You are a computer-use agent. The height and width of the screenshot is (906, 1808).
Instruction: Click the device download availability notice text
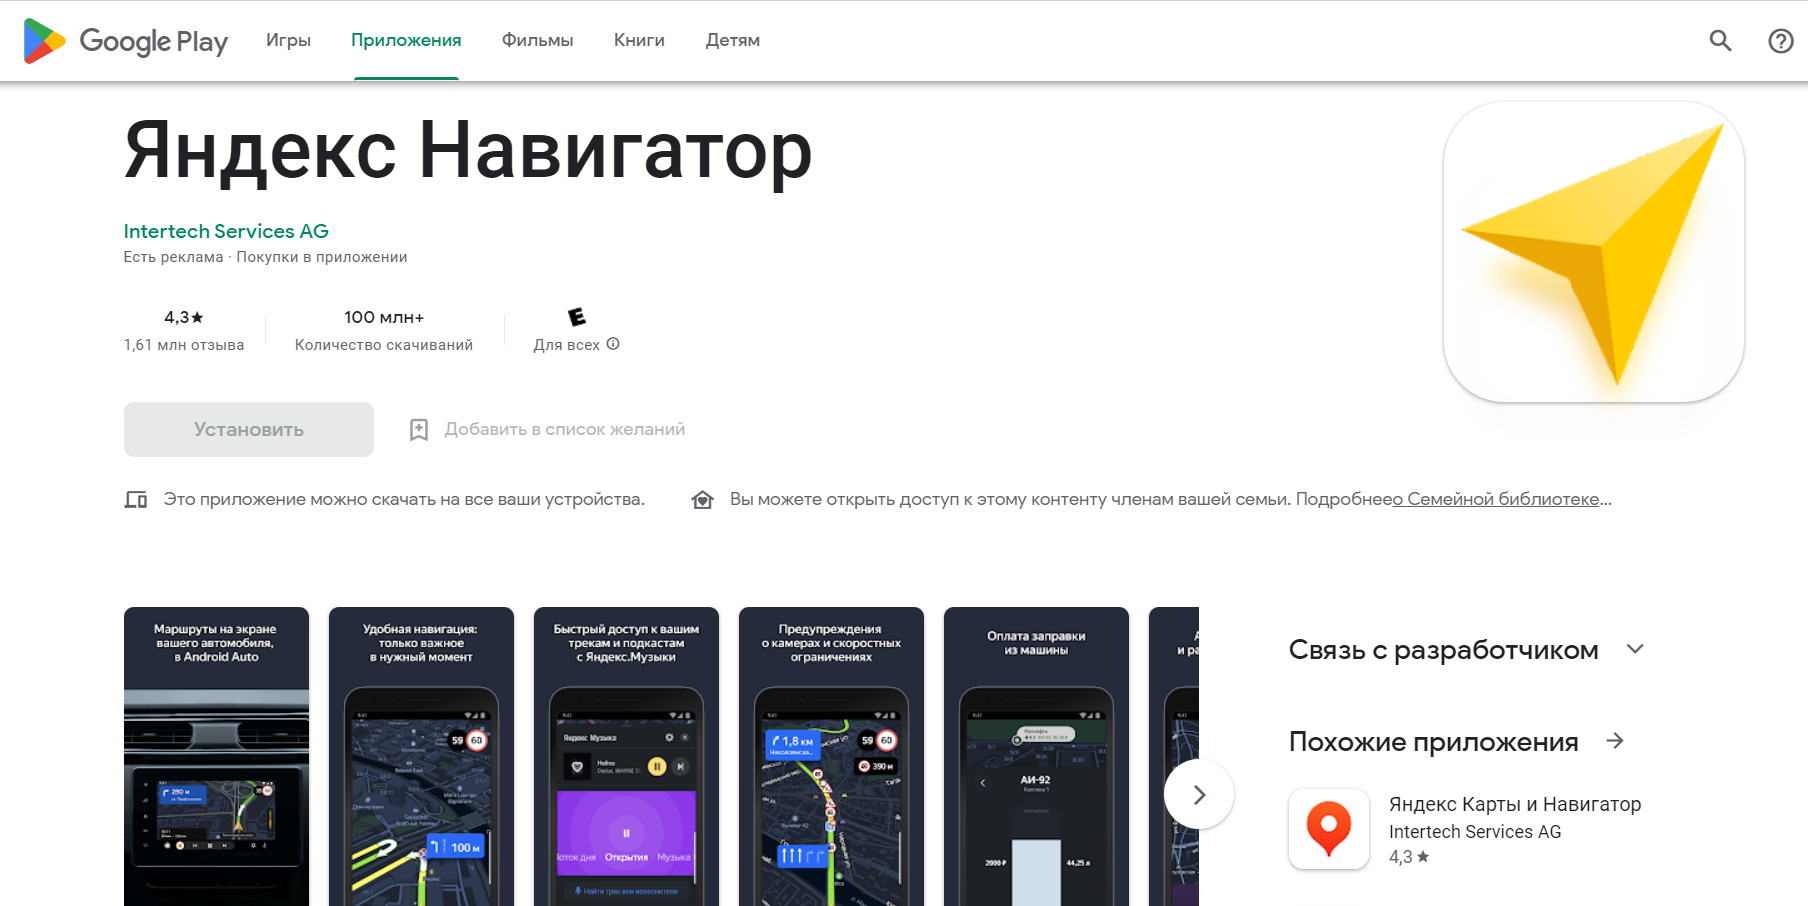point(404,499)
